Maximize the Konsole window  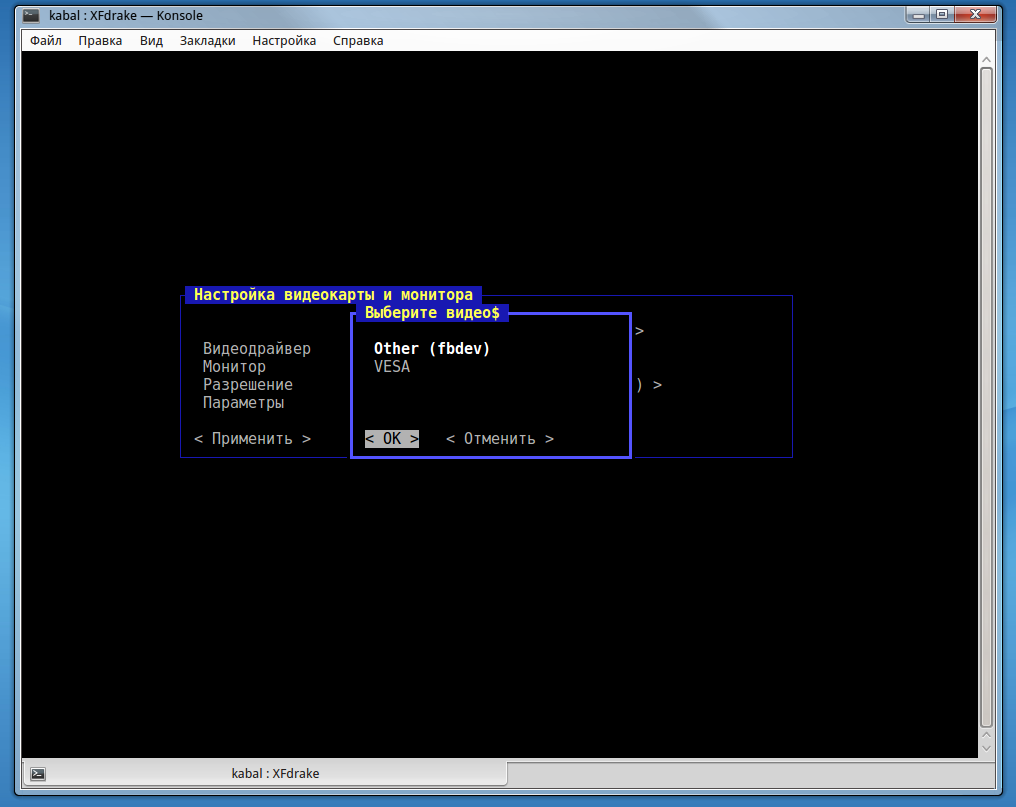tap(942, 14)
